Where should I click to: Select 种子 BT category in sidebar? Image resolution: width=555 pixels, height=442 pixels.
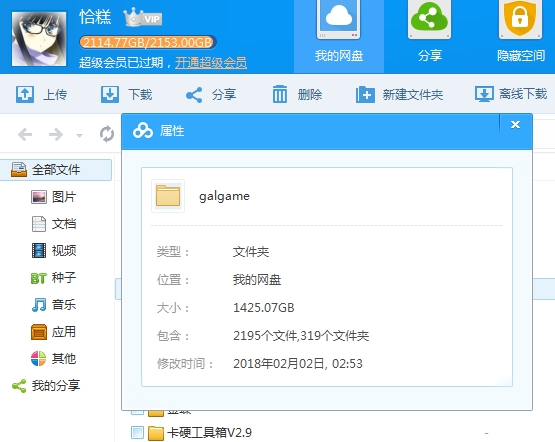(x=53, y=277)
